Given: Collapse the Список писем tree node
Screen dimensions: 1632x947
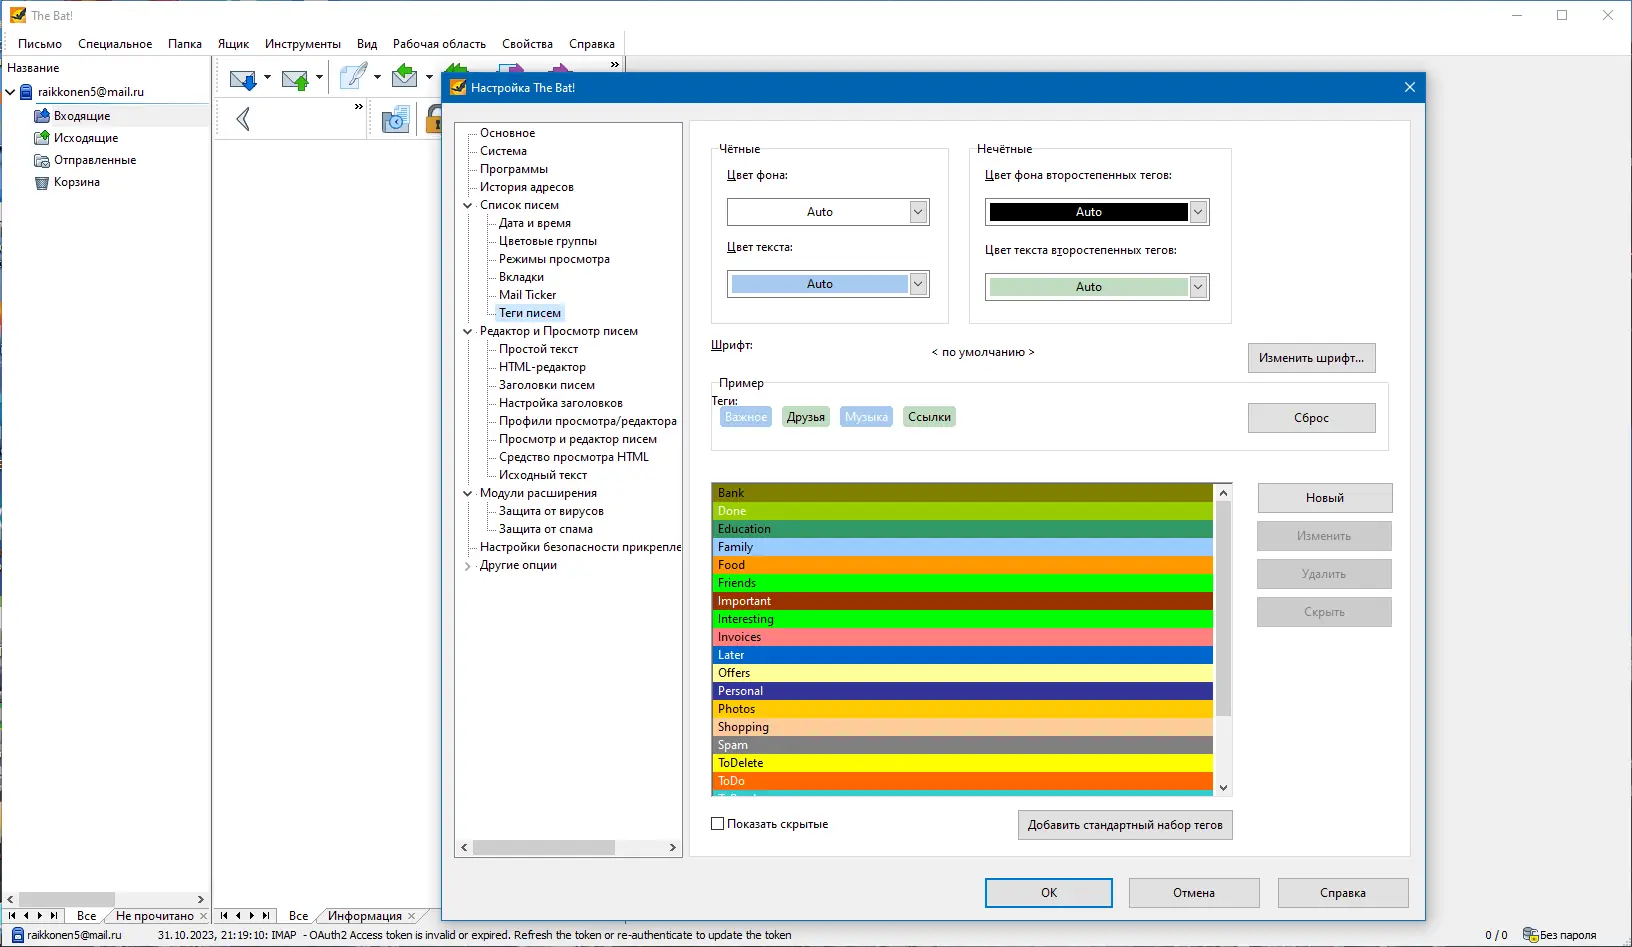Looking at the screenshot, I should click(467, 206).
